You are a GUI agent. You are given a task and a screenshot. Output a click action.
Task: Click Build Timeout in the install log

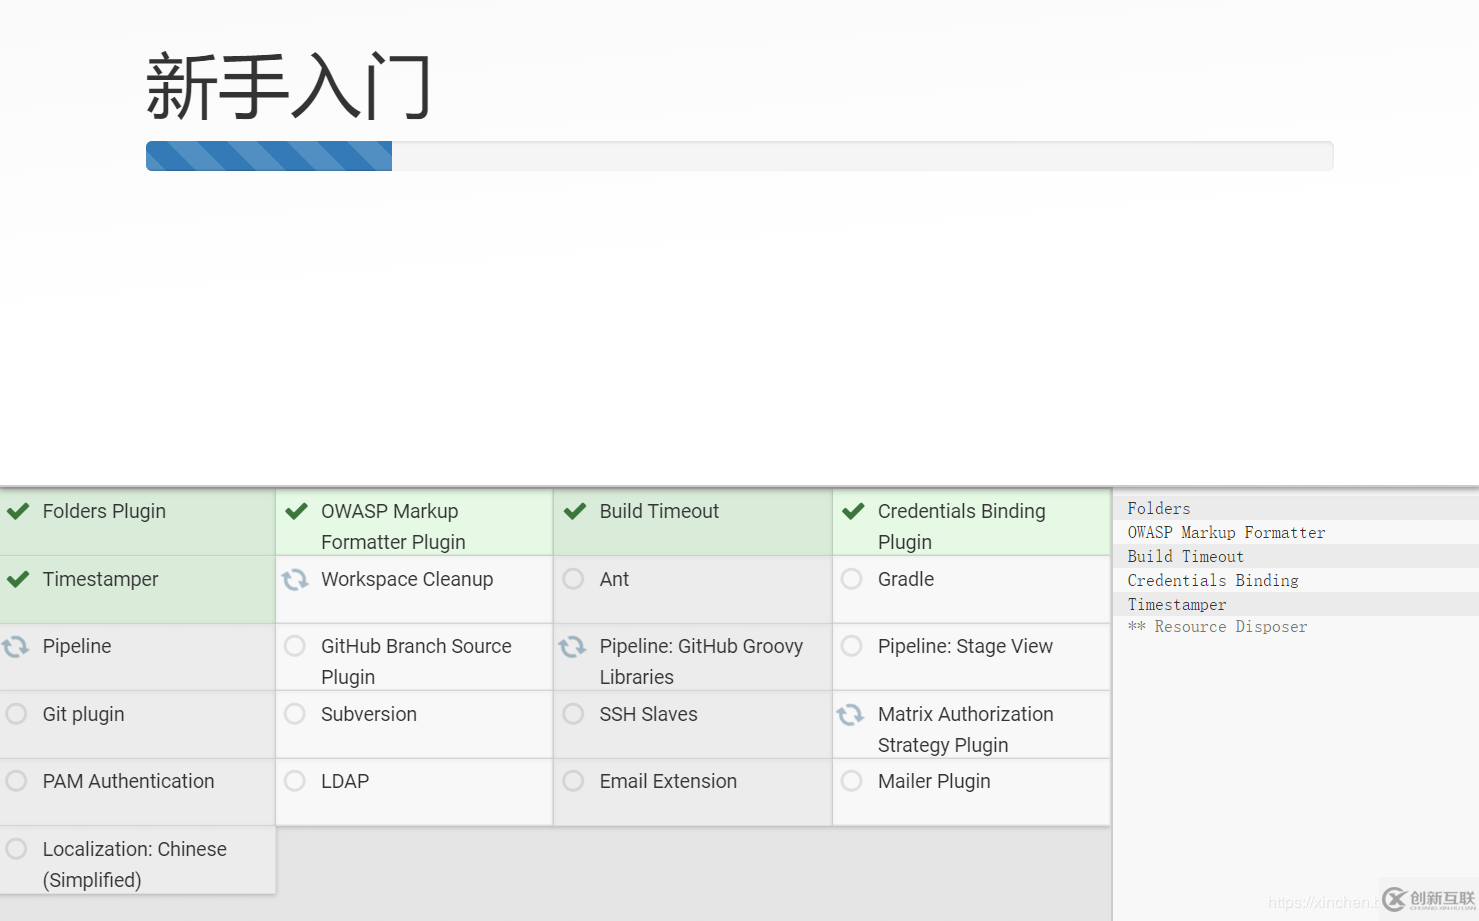pyautogui.click(x=1185, y=556)
